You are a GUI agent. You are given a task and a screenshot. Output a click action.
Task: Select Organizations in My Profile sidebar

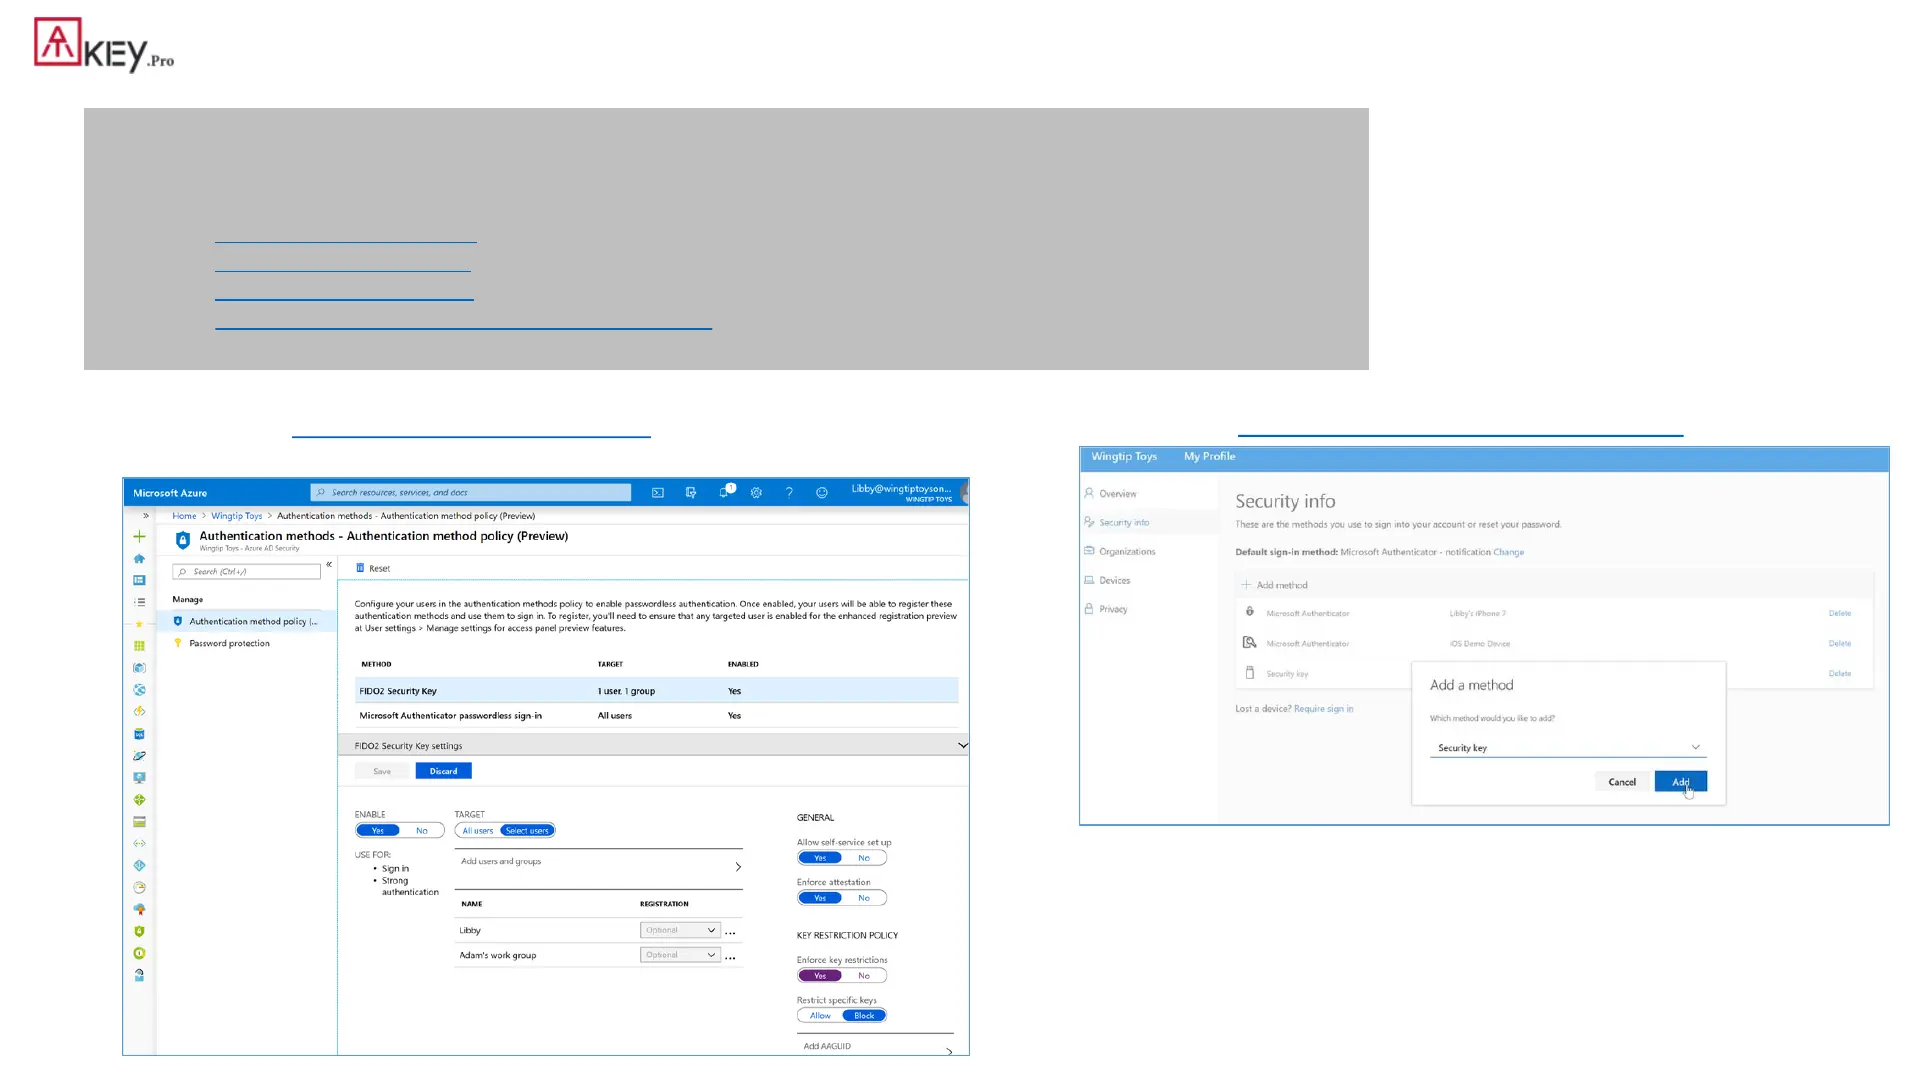click(x=1126, y=552)
